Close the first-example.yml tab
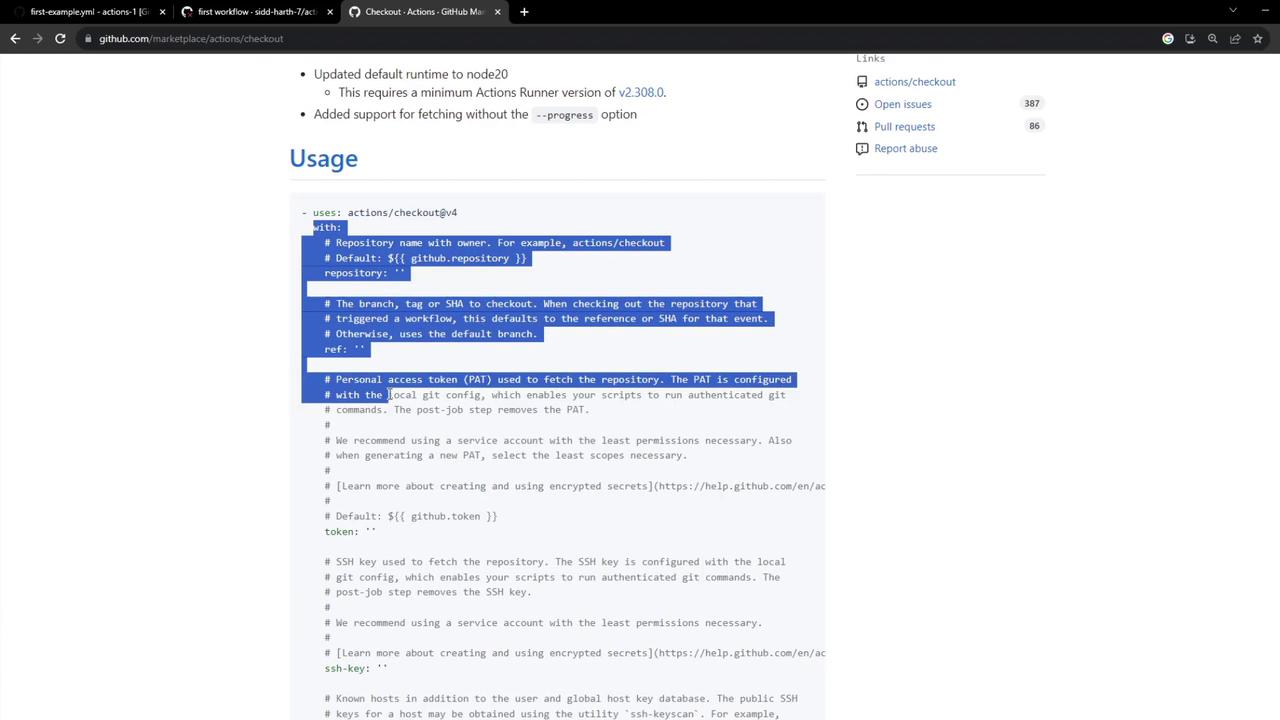The height and width of the screenshot is (720, 1280). pos(162,12)
